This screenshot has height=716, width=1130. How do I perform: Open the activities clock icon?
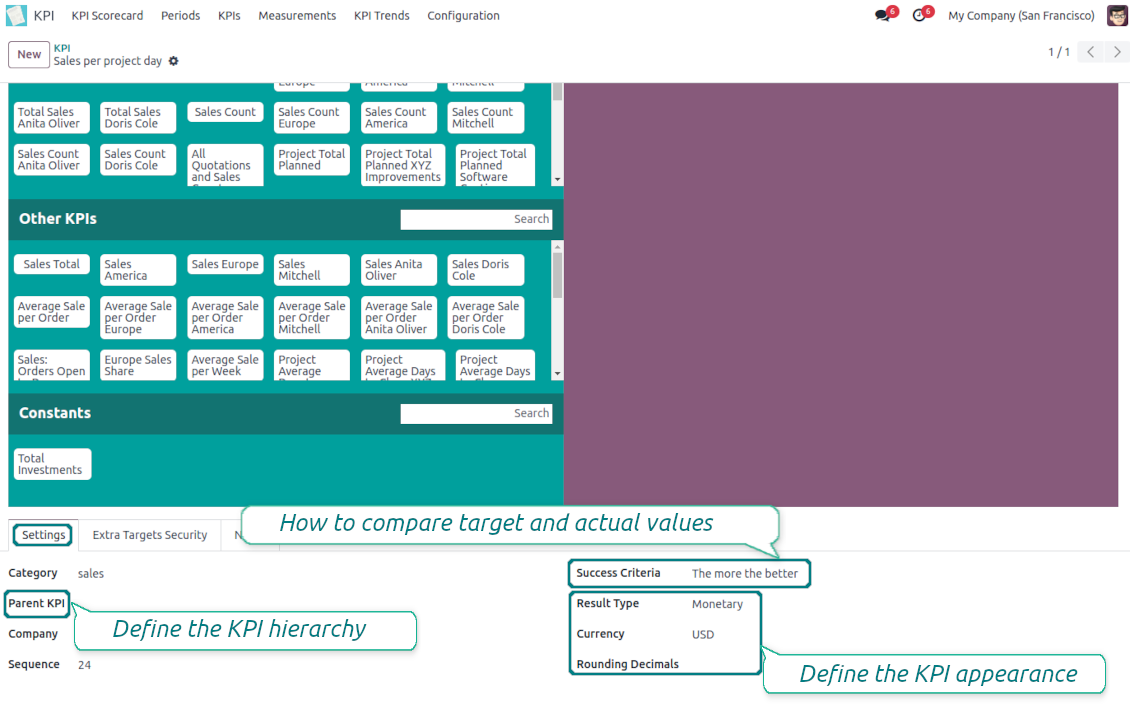coord(919,15)
